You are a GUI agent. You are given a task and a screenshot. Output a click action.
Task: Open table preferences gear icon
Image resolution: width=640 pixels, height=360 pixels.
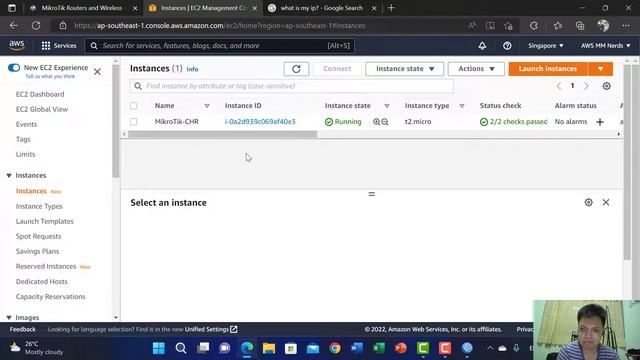607,86
